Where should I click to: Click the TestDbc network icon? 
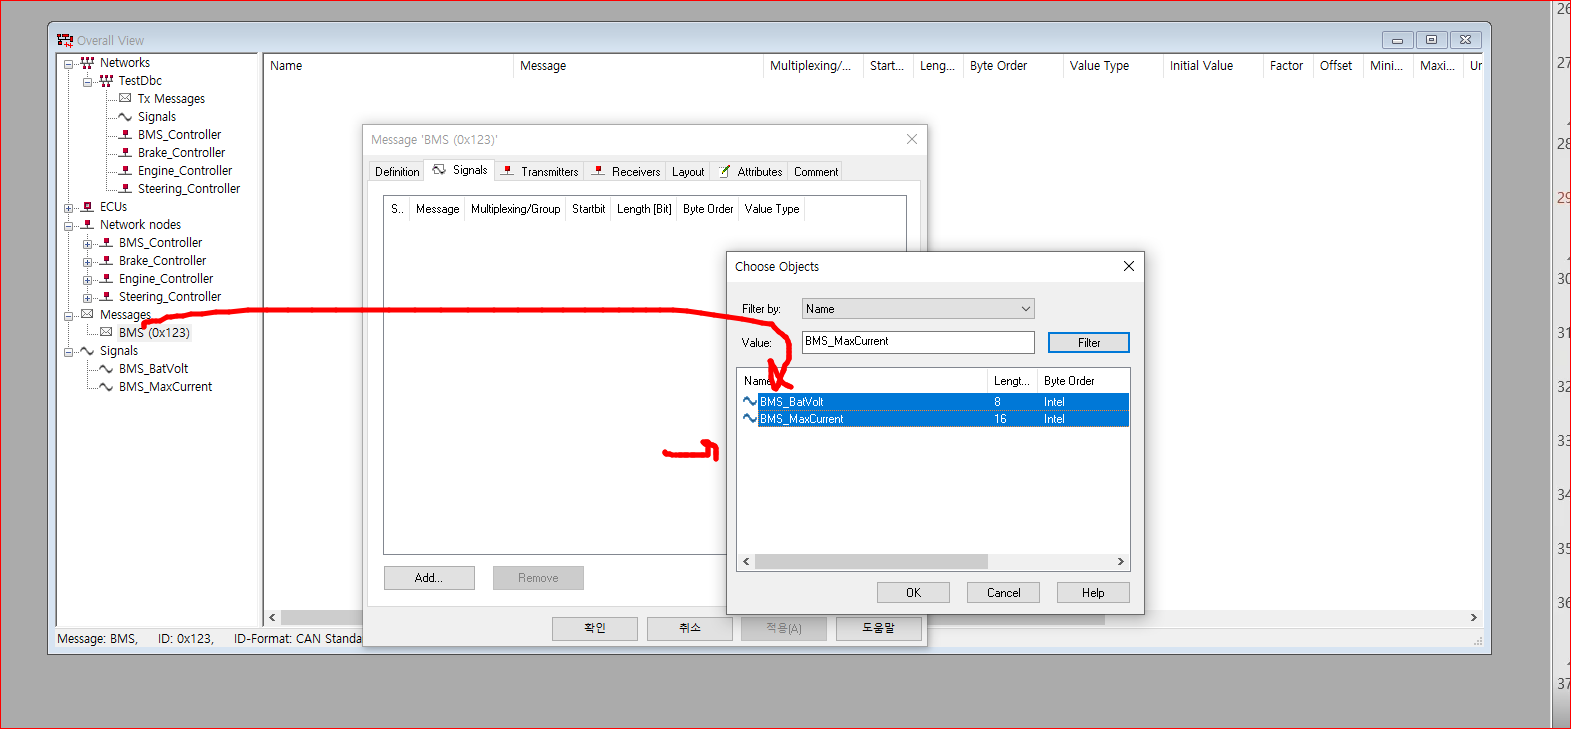tap(106, 81)
